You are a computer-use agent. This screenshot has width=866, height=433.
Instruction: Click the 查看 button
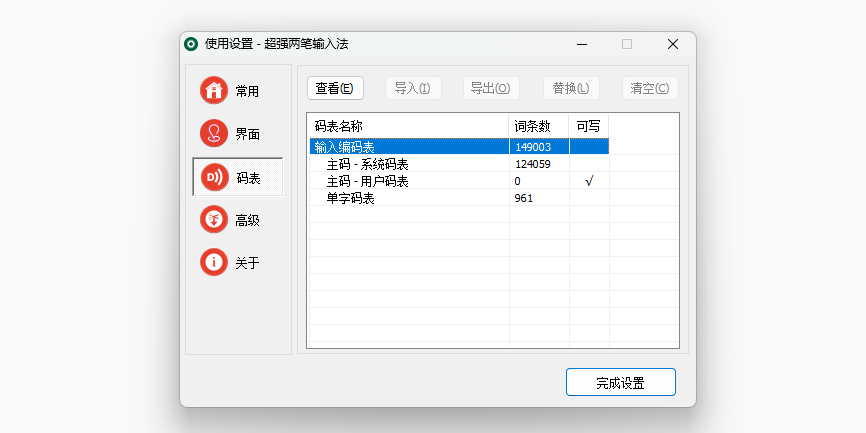point(335,88)
